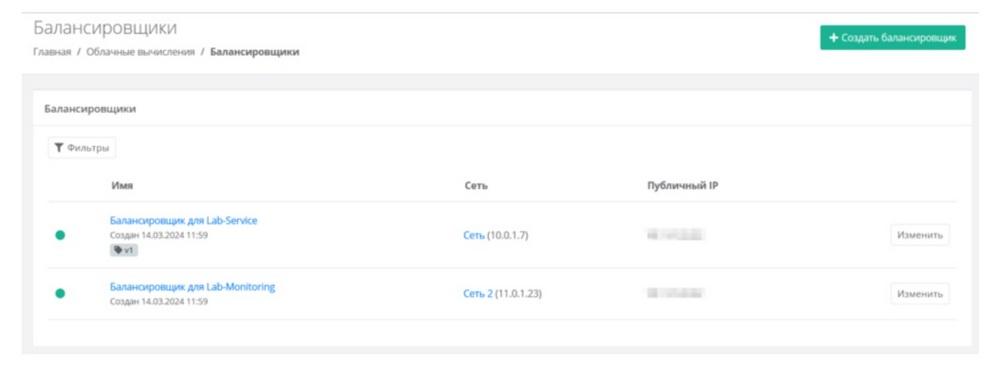Open the Сеть link with 10.0.1.7
Viewport: 1000px width, 378px height.
pos(474,235)
